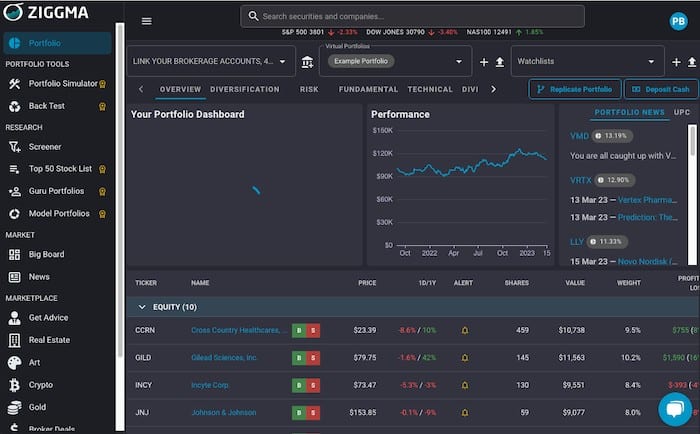Upload a virtual portfolio file icon

coord(500,62)
